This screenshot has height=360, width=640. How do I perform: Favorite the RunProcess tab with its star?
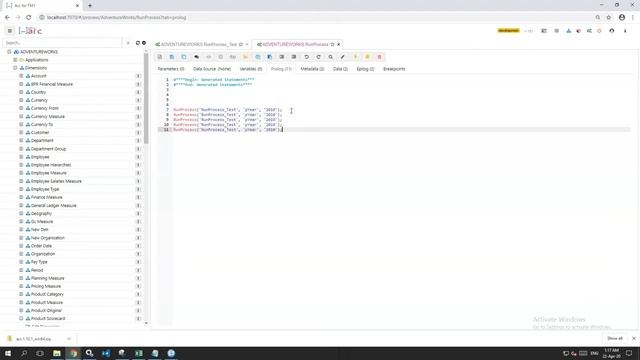332,44
